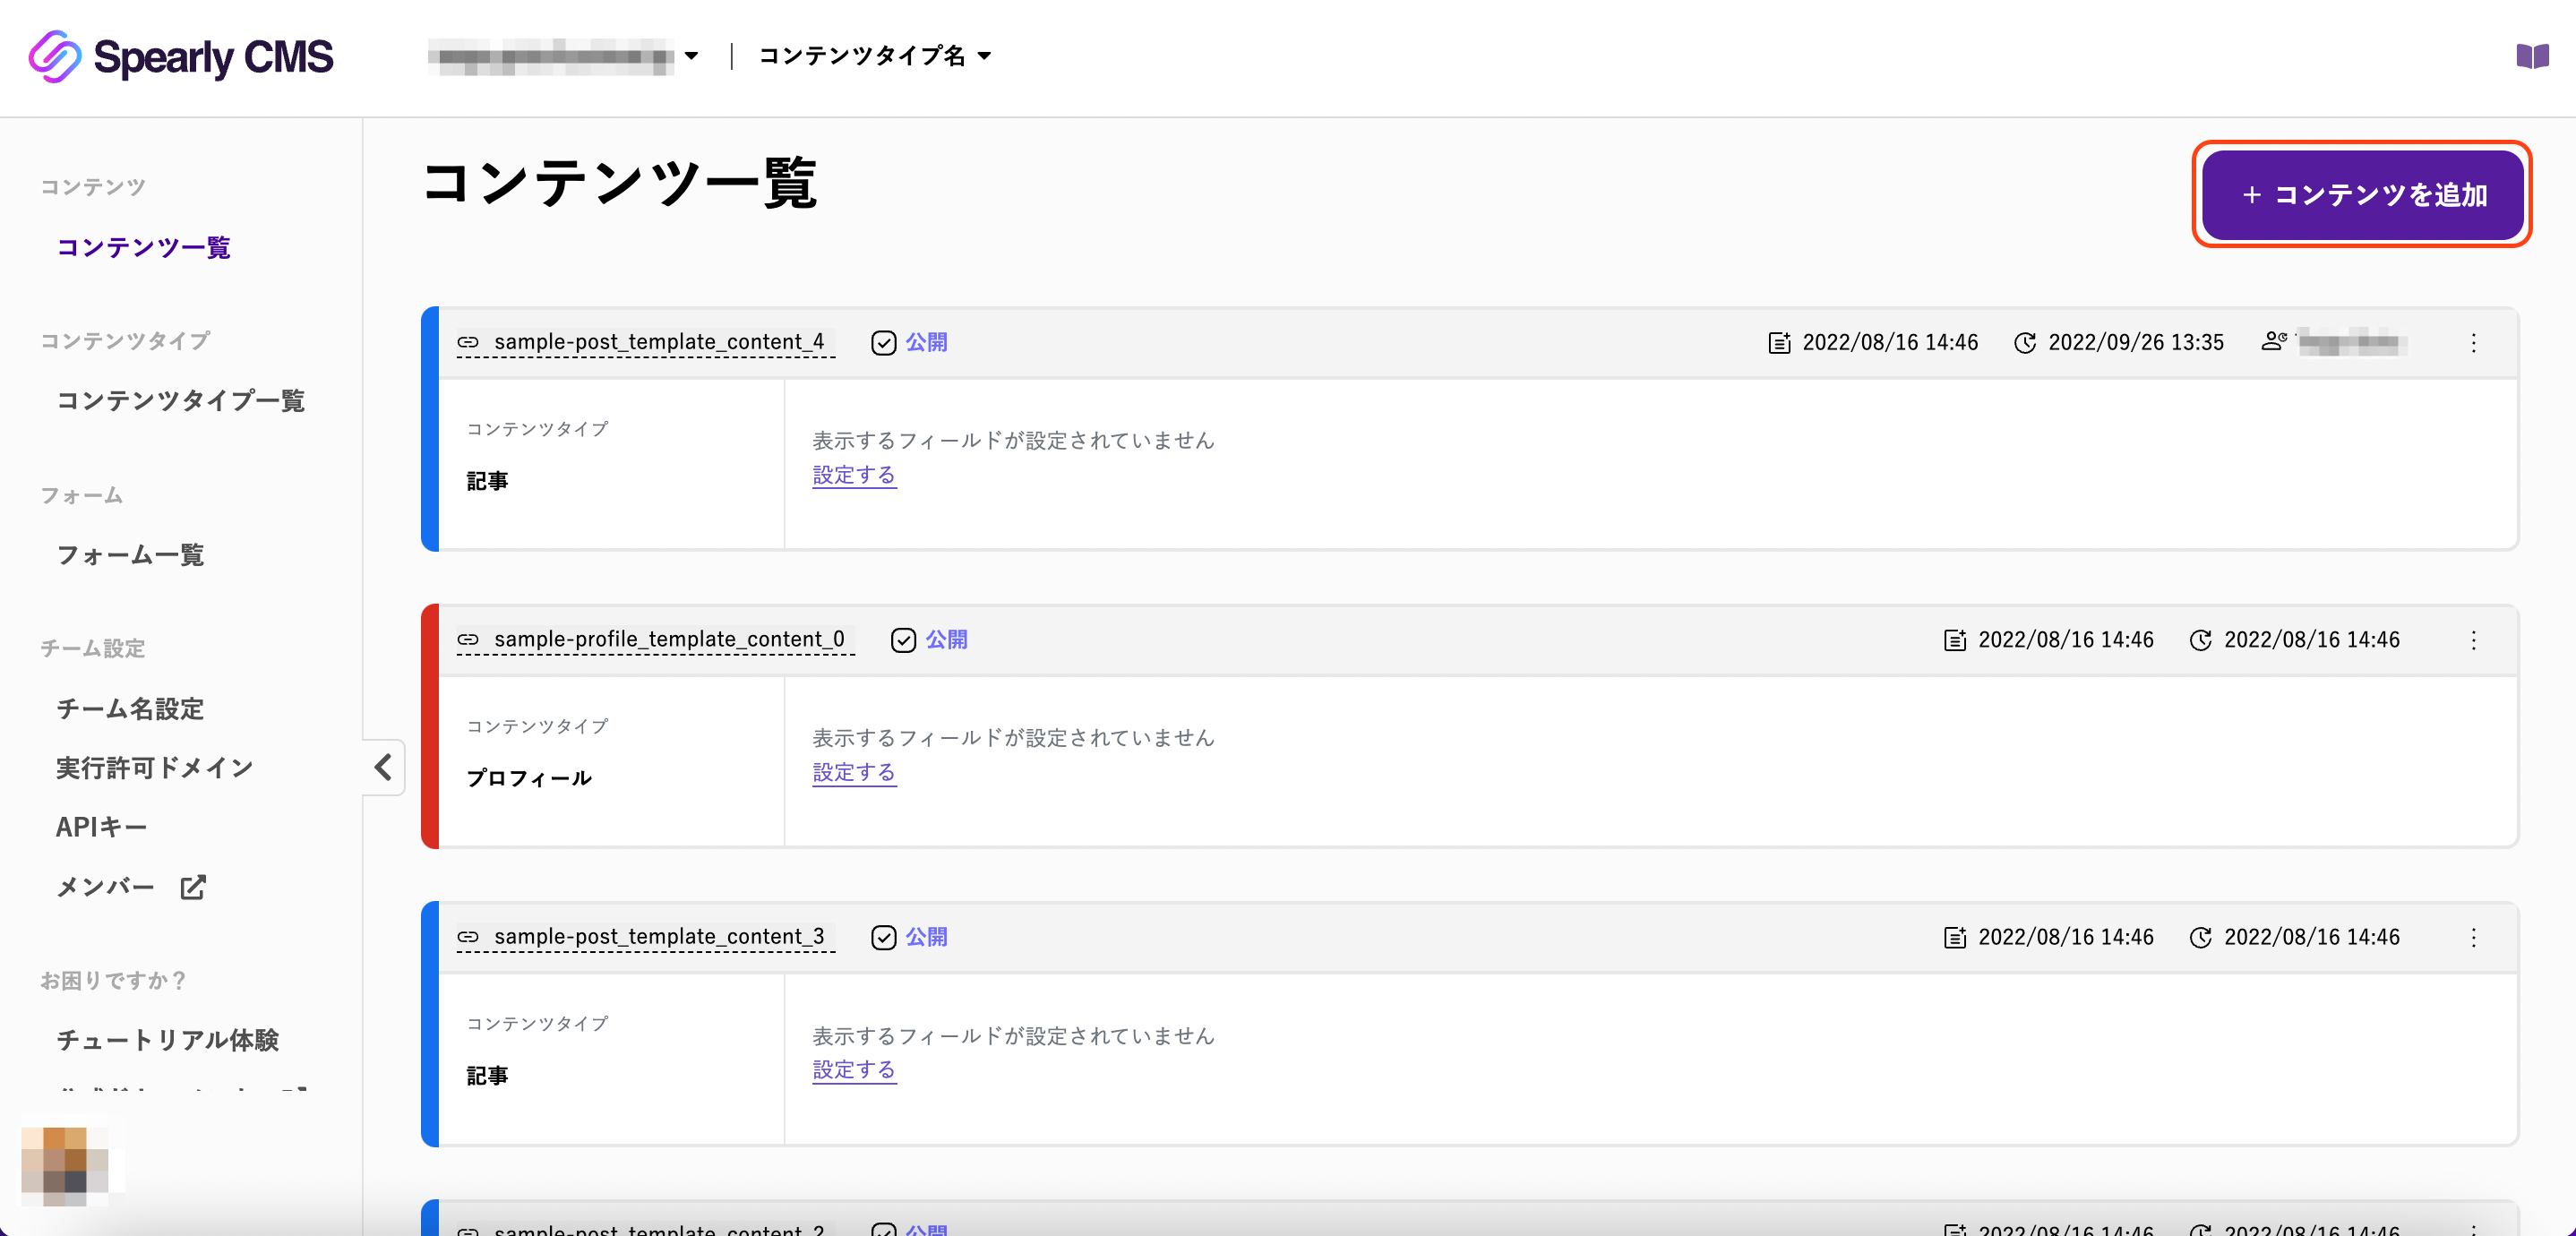Click updated date 2022/09/26 13:35
The image size is (2576, 1236).
[2136, 342]
